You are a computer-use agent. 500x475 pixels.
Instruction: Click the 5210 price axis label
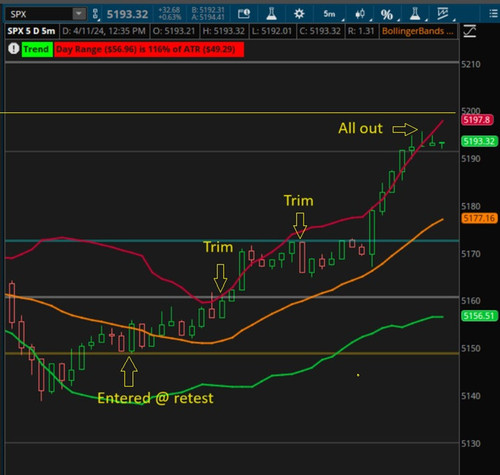[x=471, y=64]
